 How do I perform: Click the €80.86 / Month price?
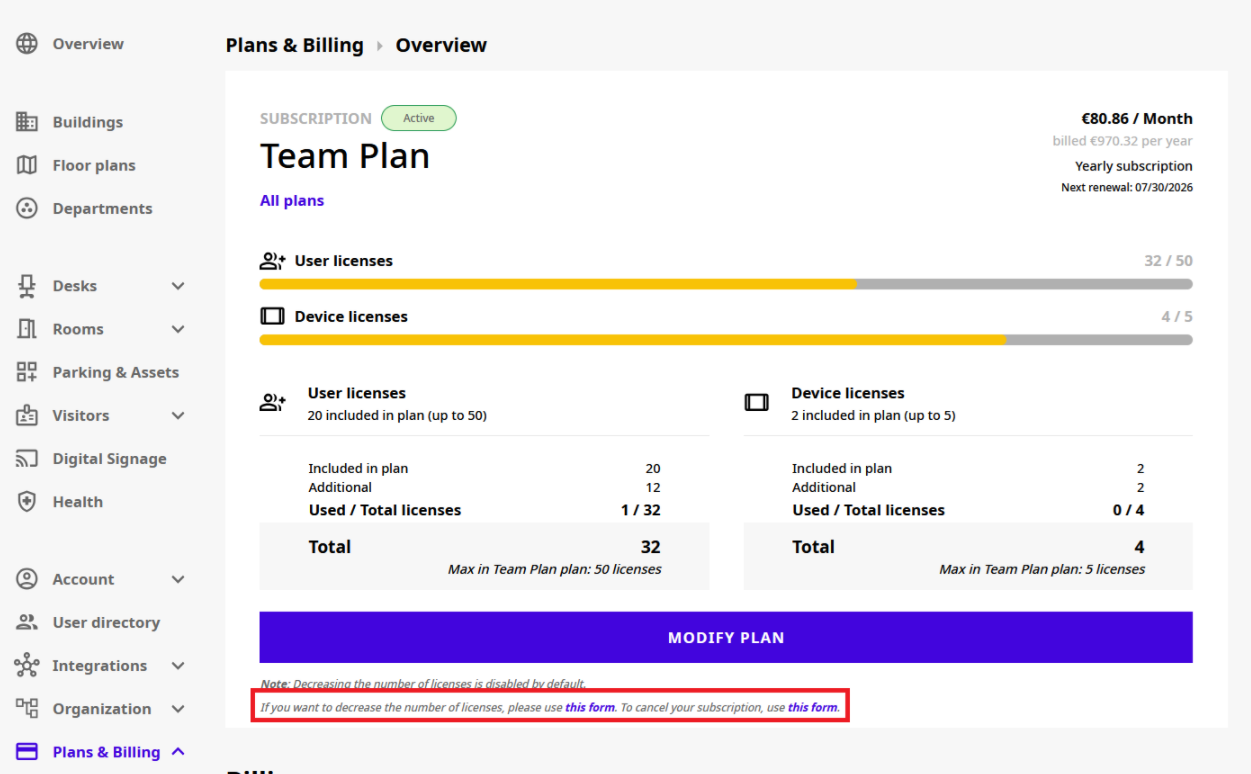[1137, 118]
